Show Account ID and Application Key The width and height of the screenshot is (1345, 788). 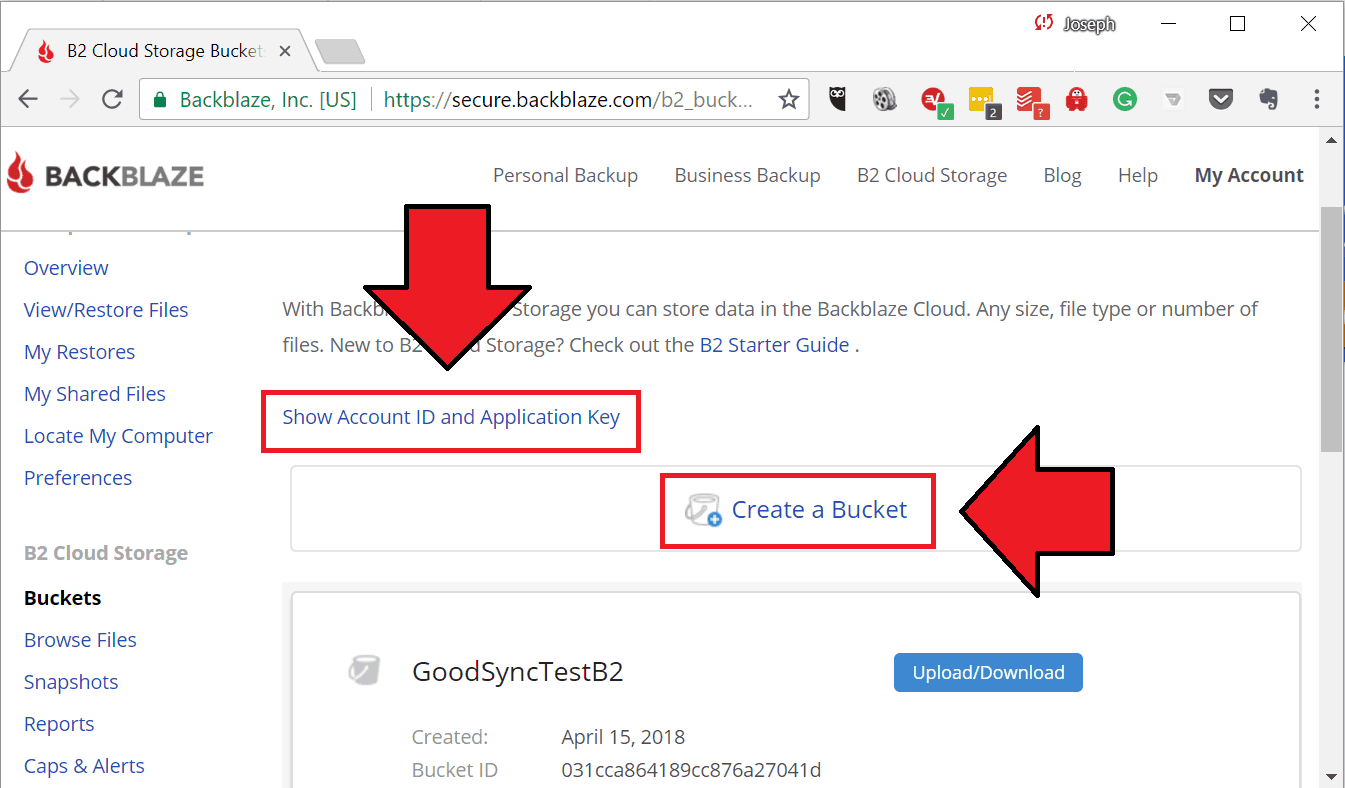[x=451, y=417]
